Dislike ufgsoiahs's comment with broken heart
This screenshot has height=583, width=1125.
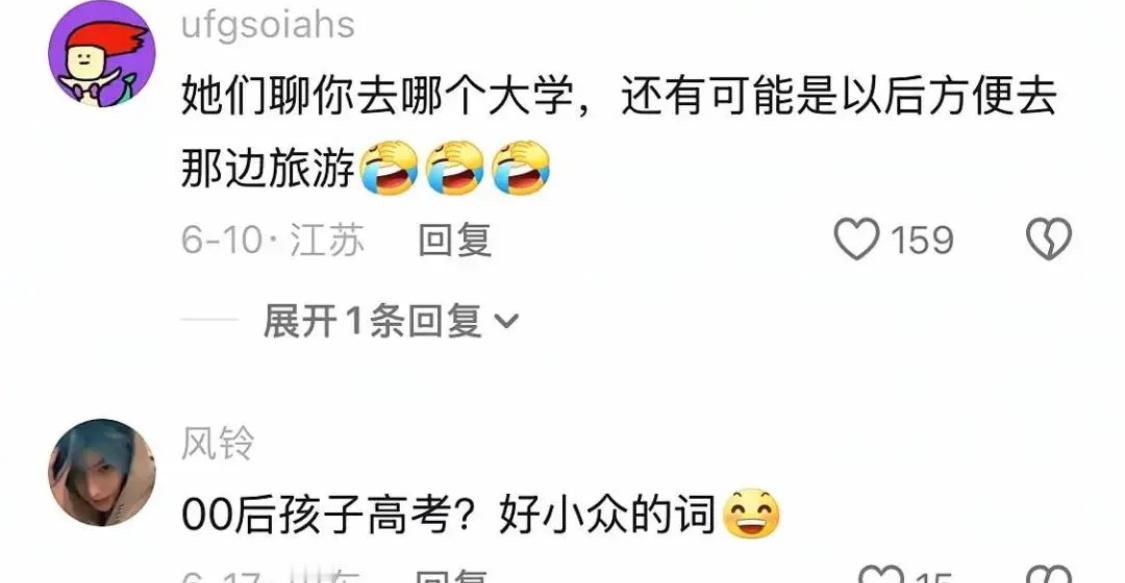1049,239
